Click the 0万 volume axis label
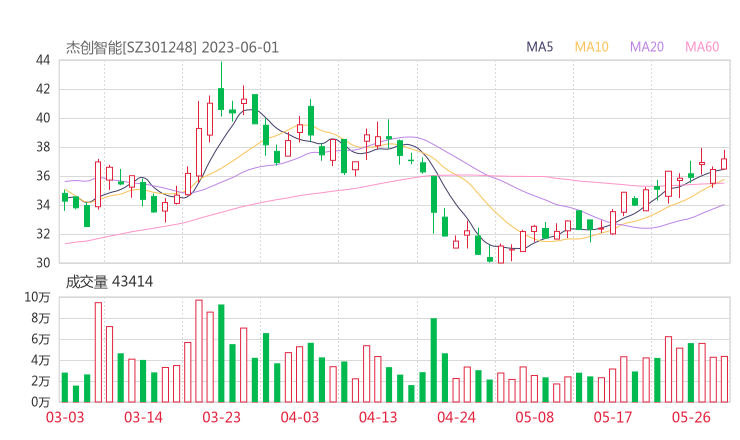Screen dimensions: 740x440 (41, 402)
